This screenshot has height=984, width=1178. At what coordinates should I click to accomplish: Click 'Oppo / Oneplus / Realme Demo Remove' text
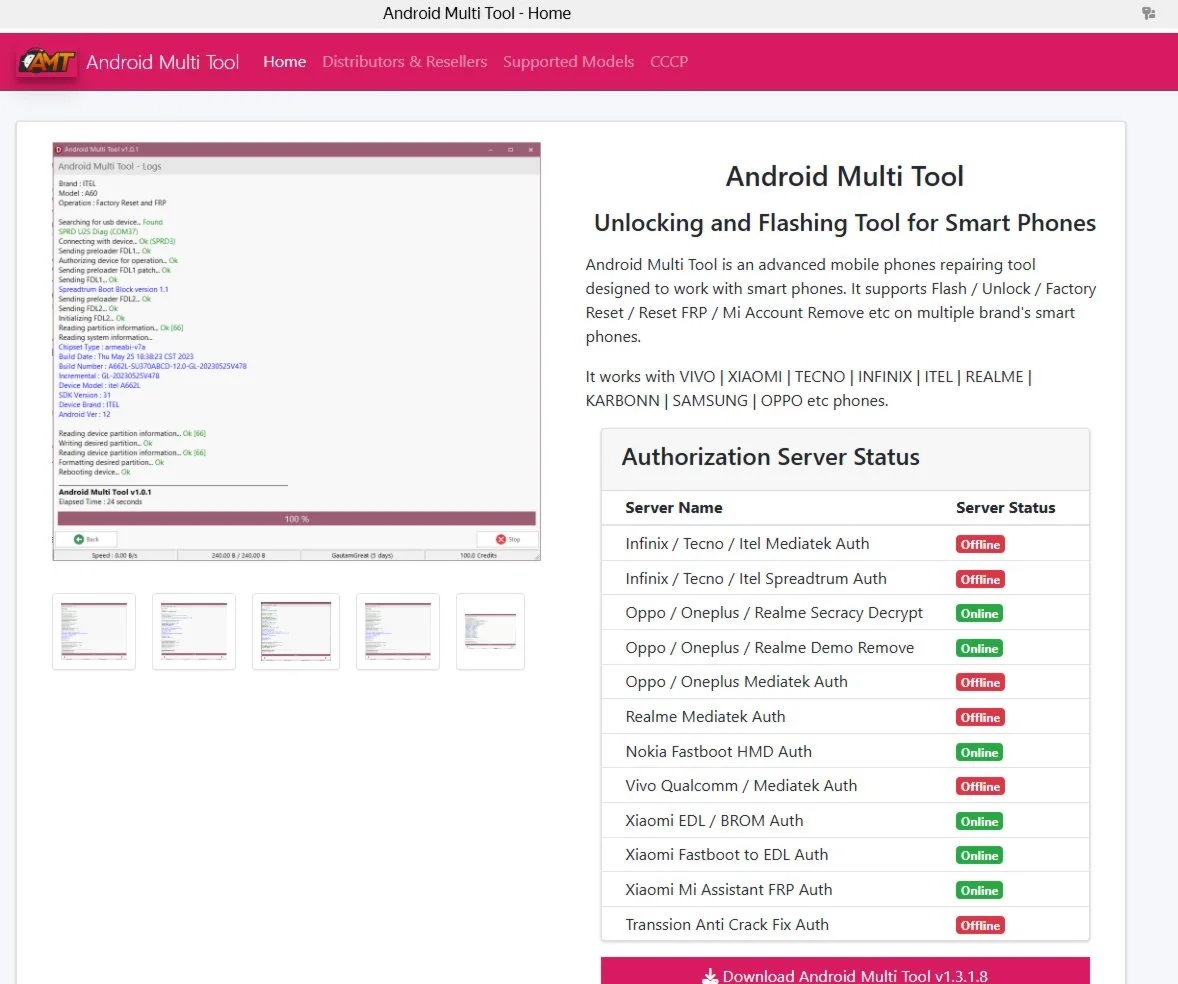pos(770,647)
